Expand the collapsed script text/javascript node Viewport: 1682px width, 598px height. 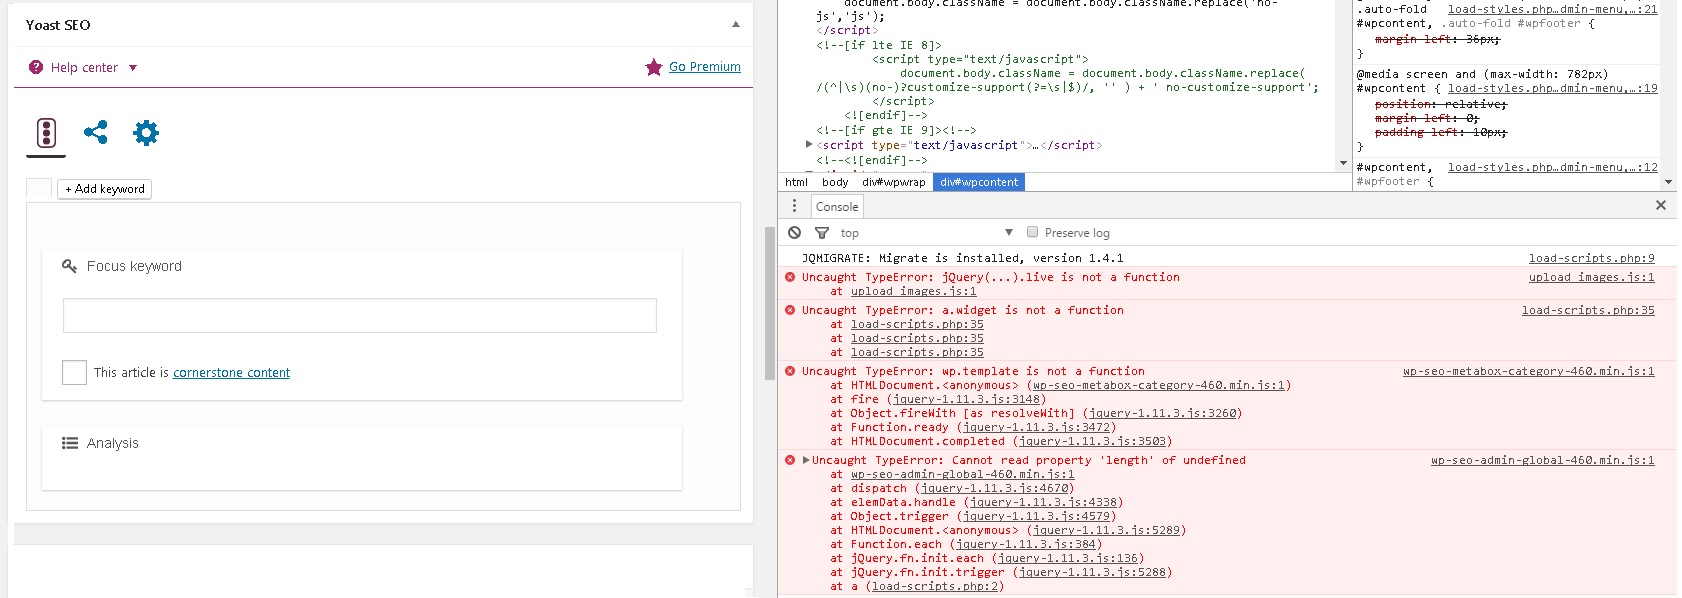809,145
